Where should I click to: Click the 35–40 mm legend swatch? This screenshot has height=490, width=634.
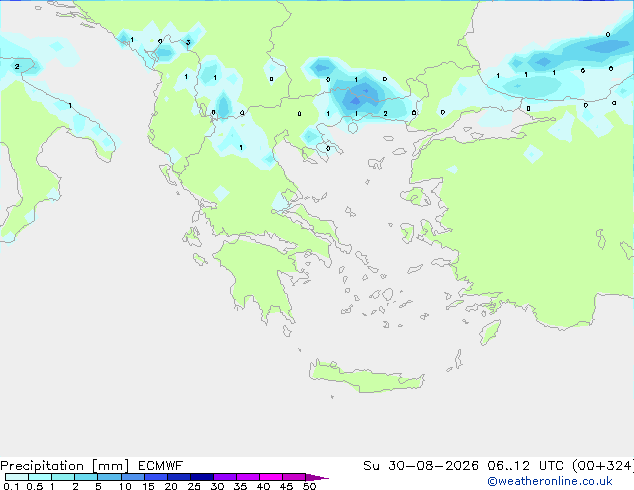(248, 477)
